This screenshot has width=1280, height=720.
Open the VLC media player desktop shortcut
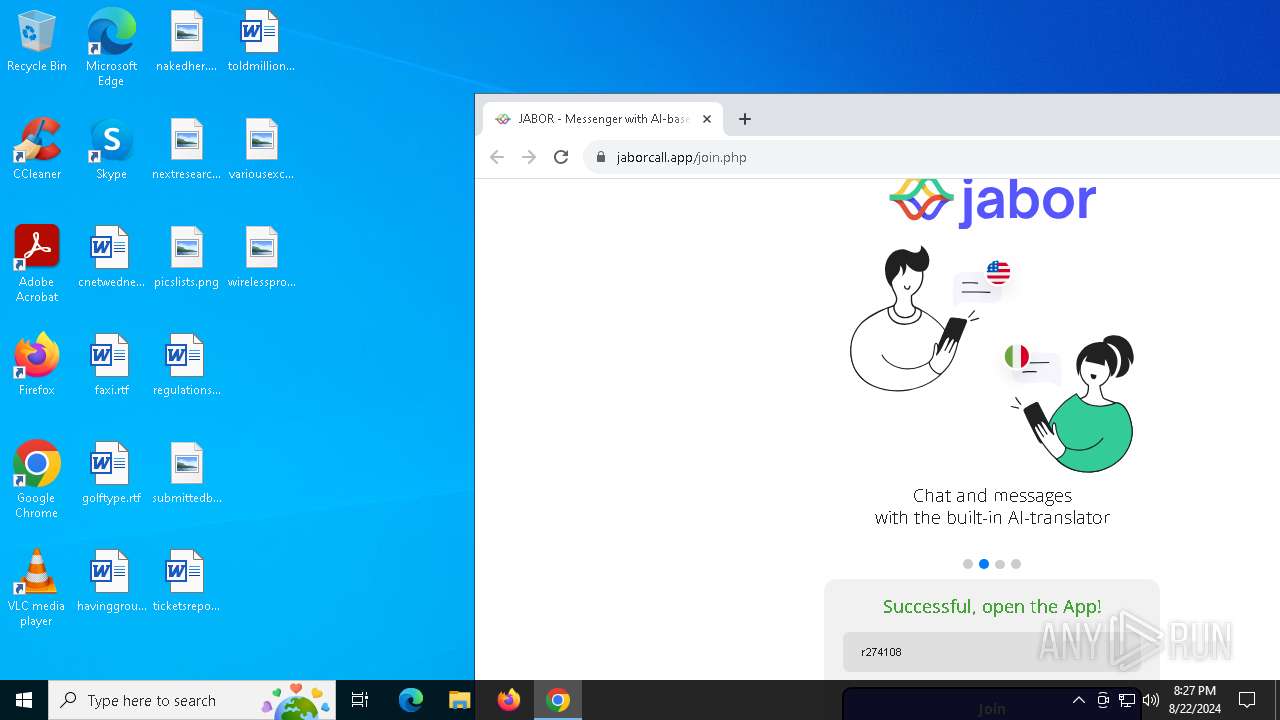[x=37, y=588]
